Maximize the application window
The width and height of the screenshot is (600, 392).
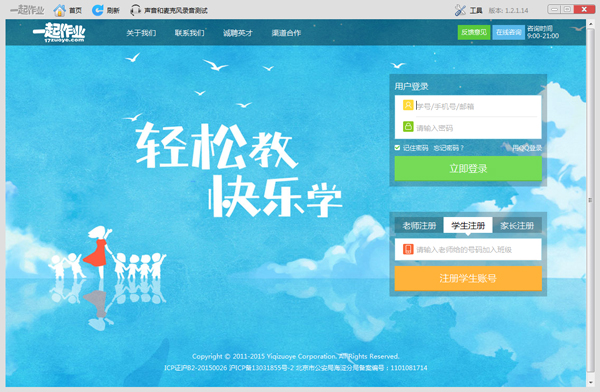coord(567,9)
